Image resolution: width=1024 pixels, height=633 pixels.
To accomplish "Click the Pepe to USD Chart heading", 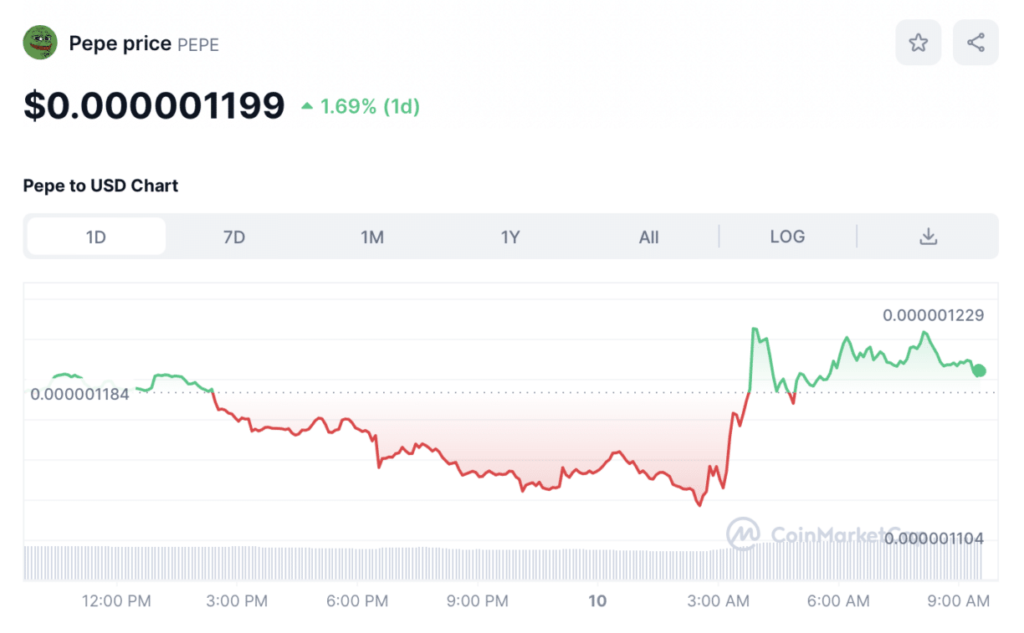I will [x=101, y=185].
